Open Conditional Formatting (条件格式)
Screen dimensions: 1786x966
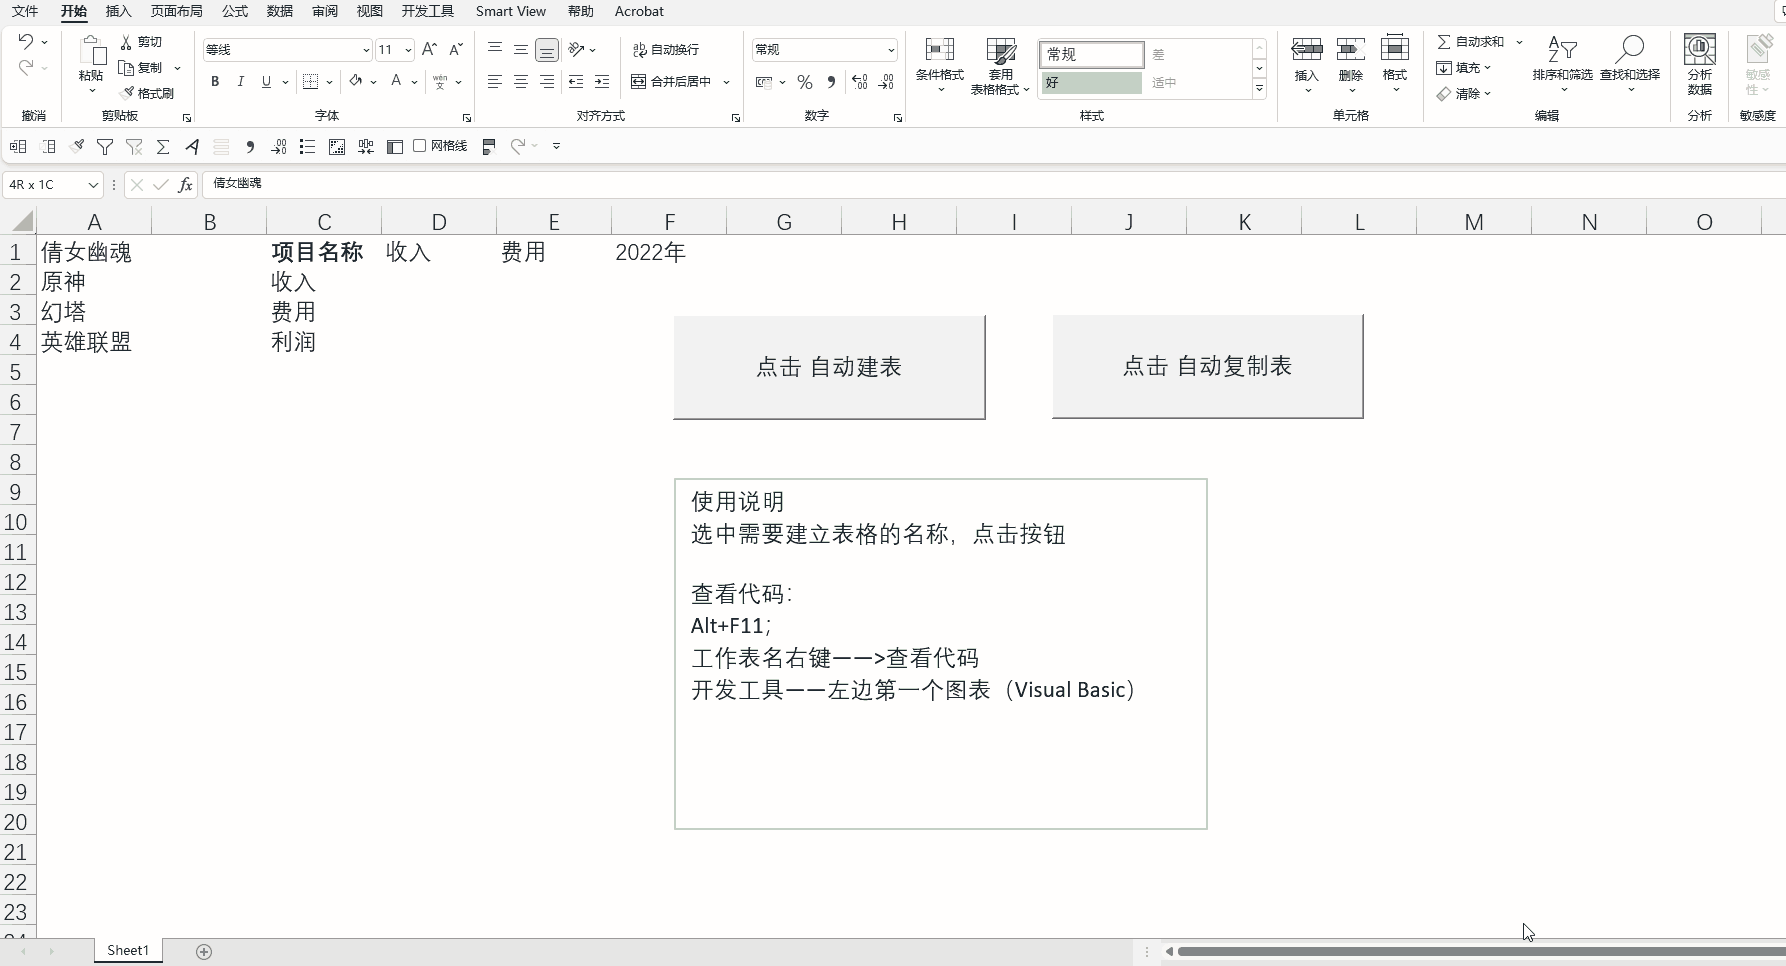pos(939,66)
